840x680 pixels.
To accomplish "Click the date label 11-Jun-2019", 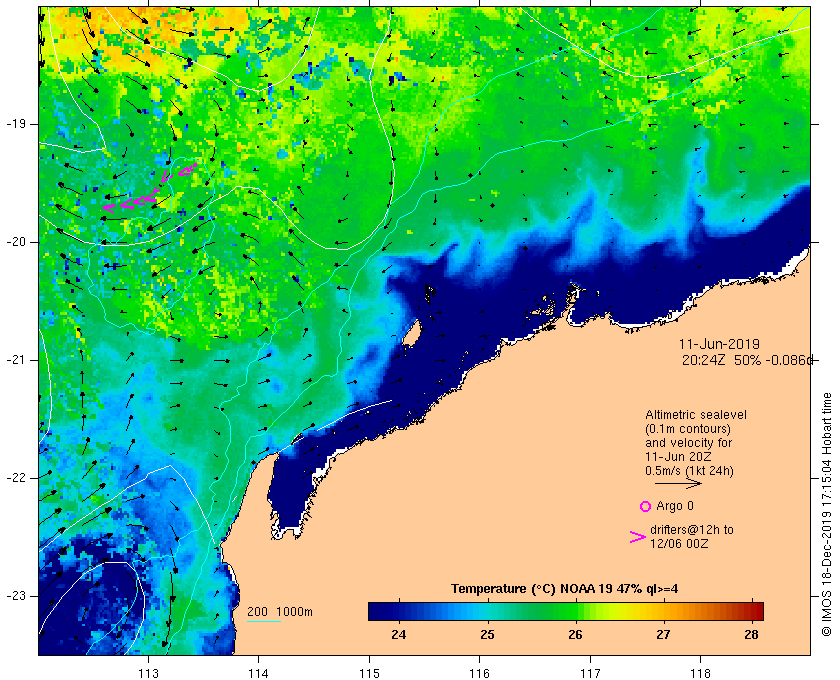I will 719,344.
